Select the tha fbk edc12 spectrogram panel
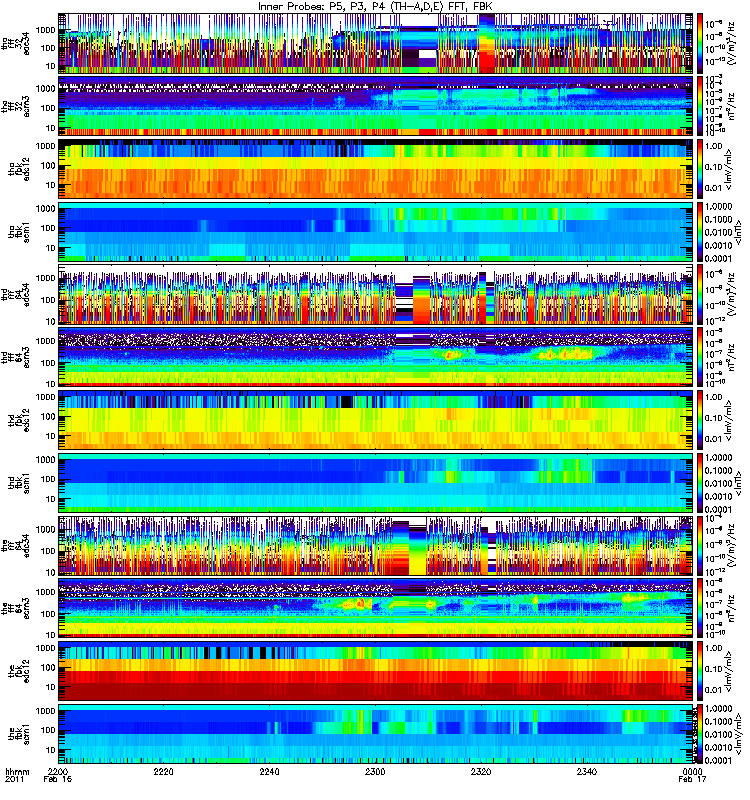Viewport: 750px width, 800px height. [376, 169]
